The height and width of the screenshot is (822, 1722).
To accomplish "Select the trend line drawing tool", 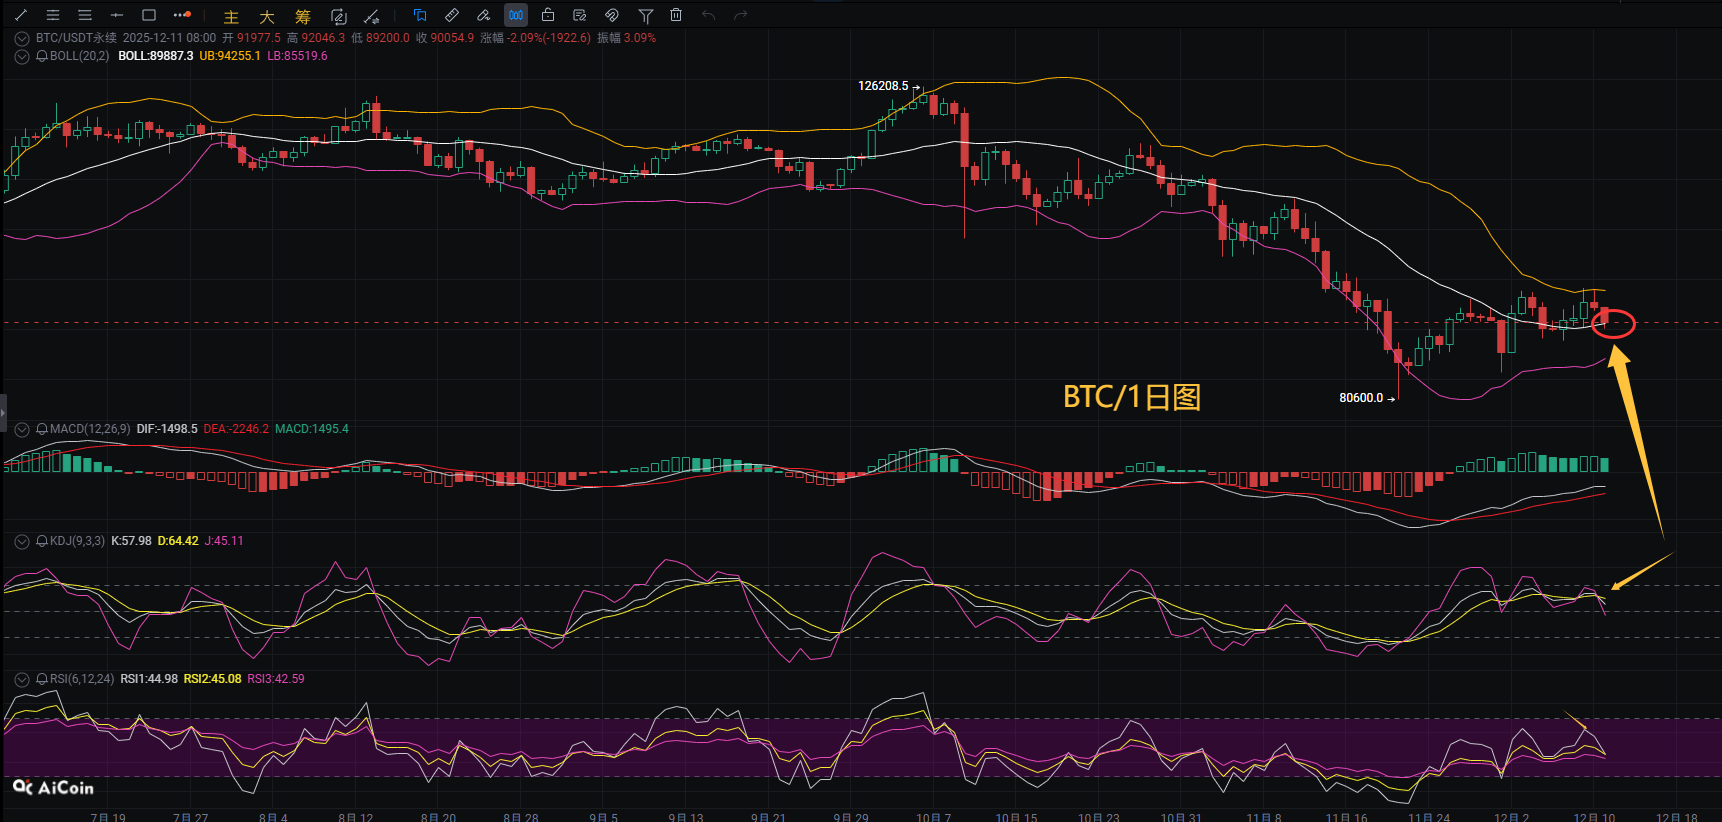I will tap(21, 15).
